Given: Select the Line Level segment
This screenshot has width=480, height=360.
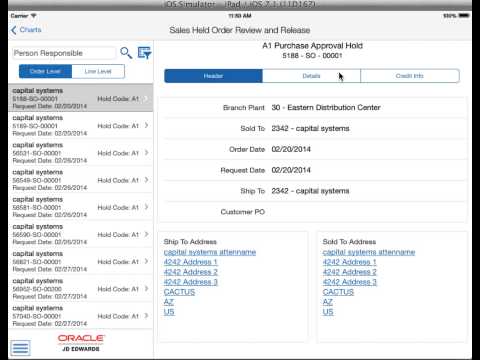Looking at the screenshot, I should pyautogui.click(x=98, y=71).
